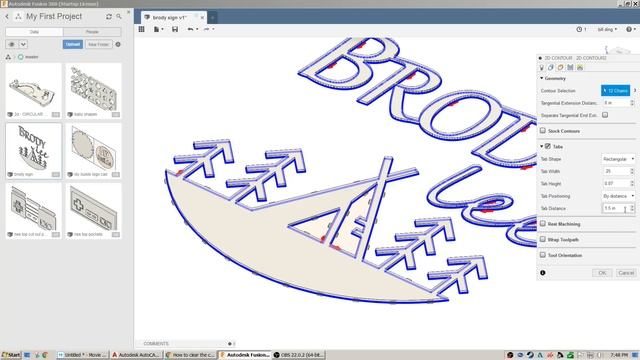Image resolution: width=640 pixels, height=360 pixels.
Task: Enable the Stock Contours checkbox
Action: click(543, 131)
